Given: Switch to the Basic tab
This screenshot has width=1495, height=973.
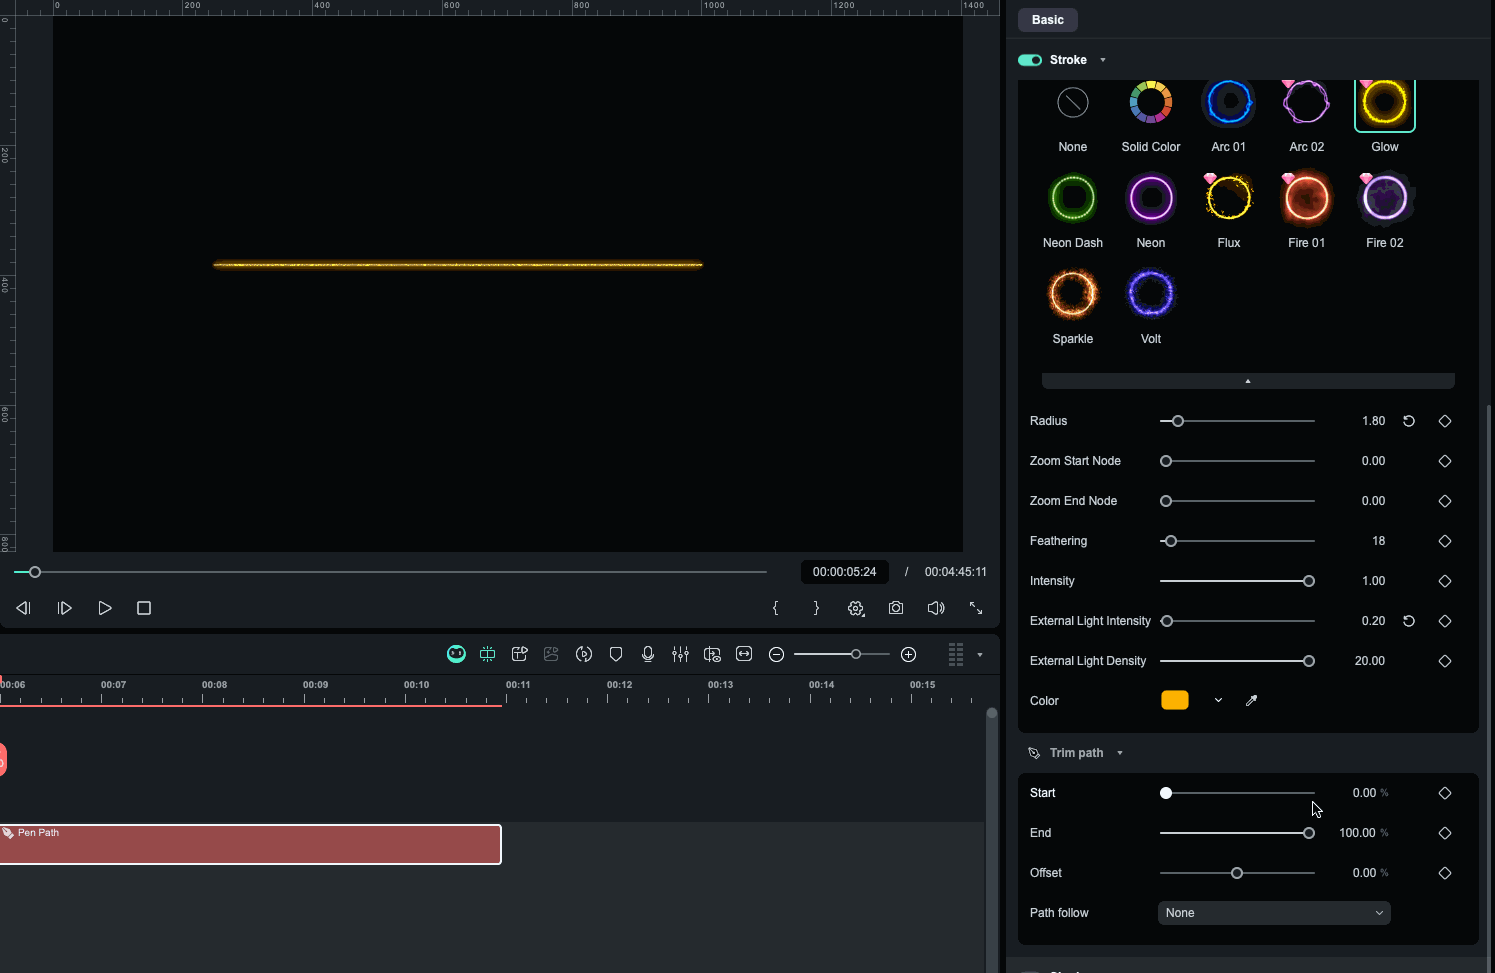Looking at the screenshot, I should pyautogui.click(x=1047, y=19).
